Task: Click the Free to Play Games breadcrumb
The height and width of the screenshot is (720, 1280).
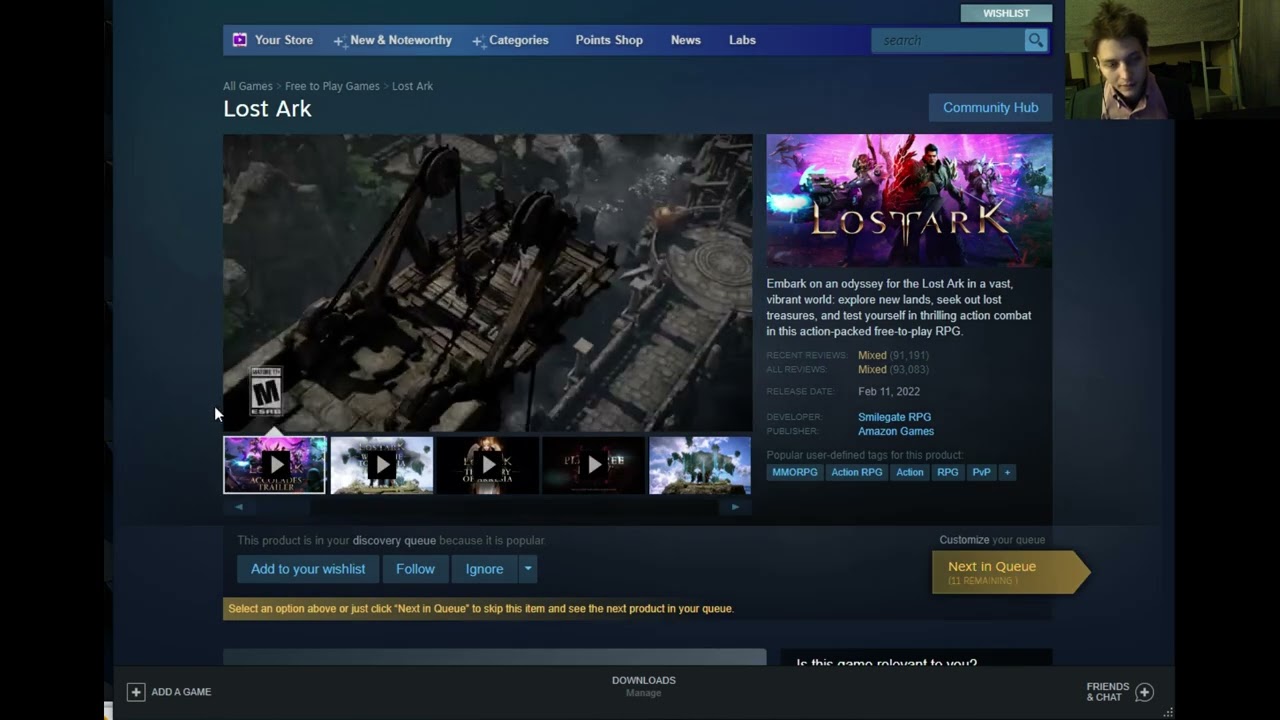Action: tap(332, 86)
